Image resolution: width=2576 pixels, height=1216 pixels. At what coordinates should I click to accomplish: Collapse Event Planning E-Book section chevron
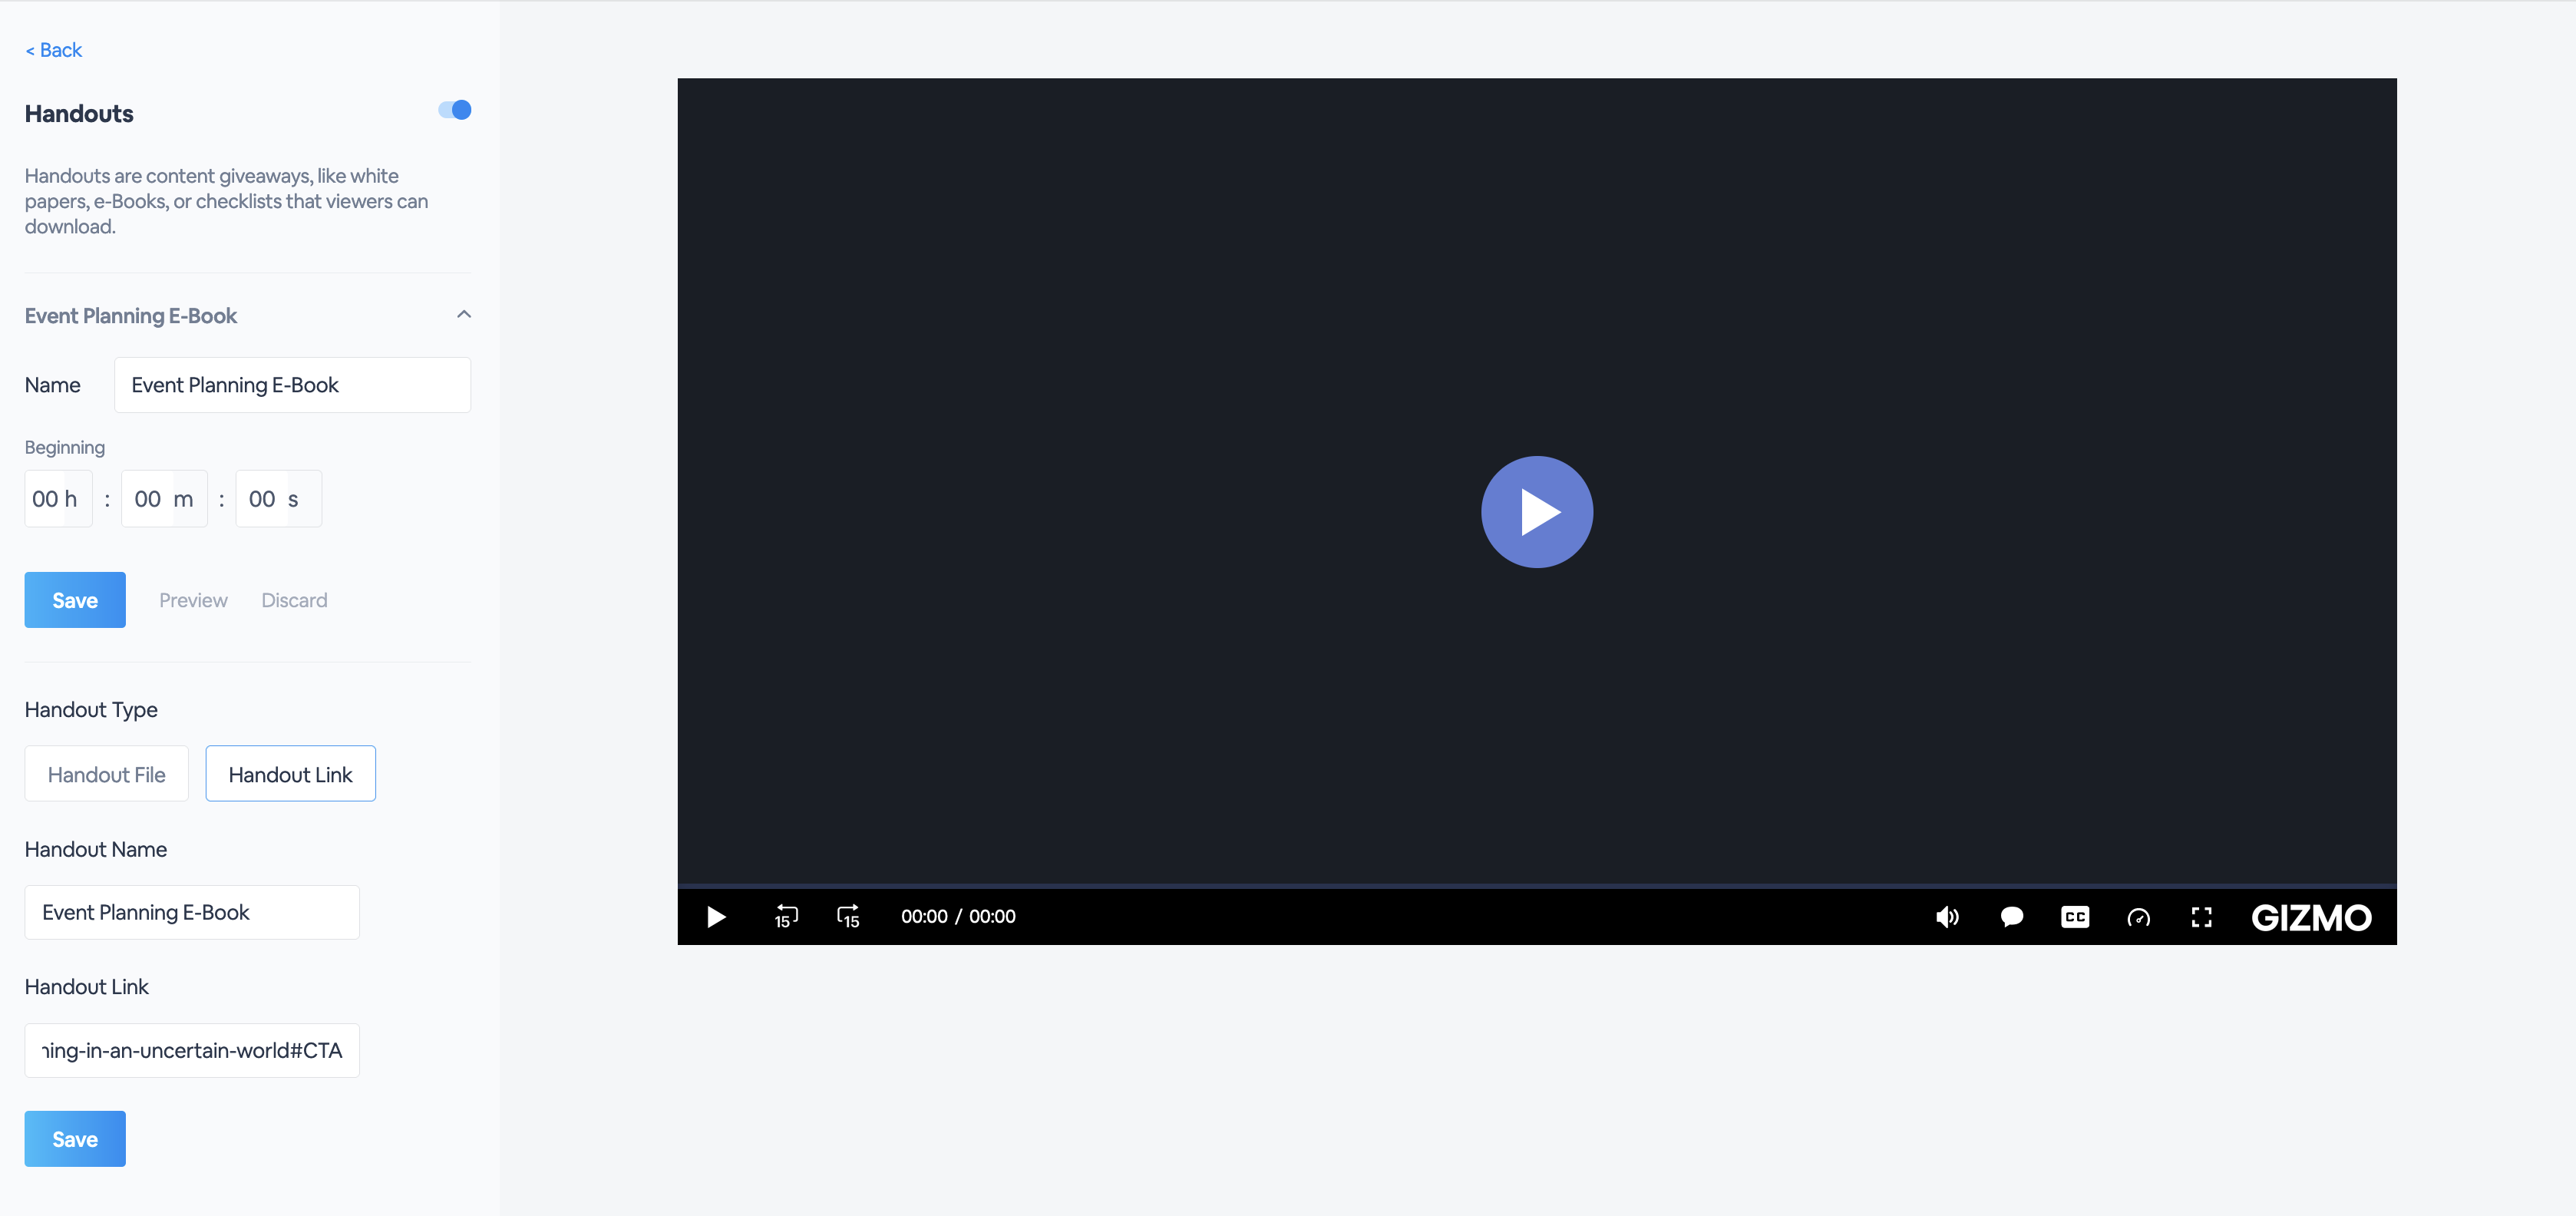pos(464,315)
